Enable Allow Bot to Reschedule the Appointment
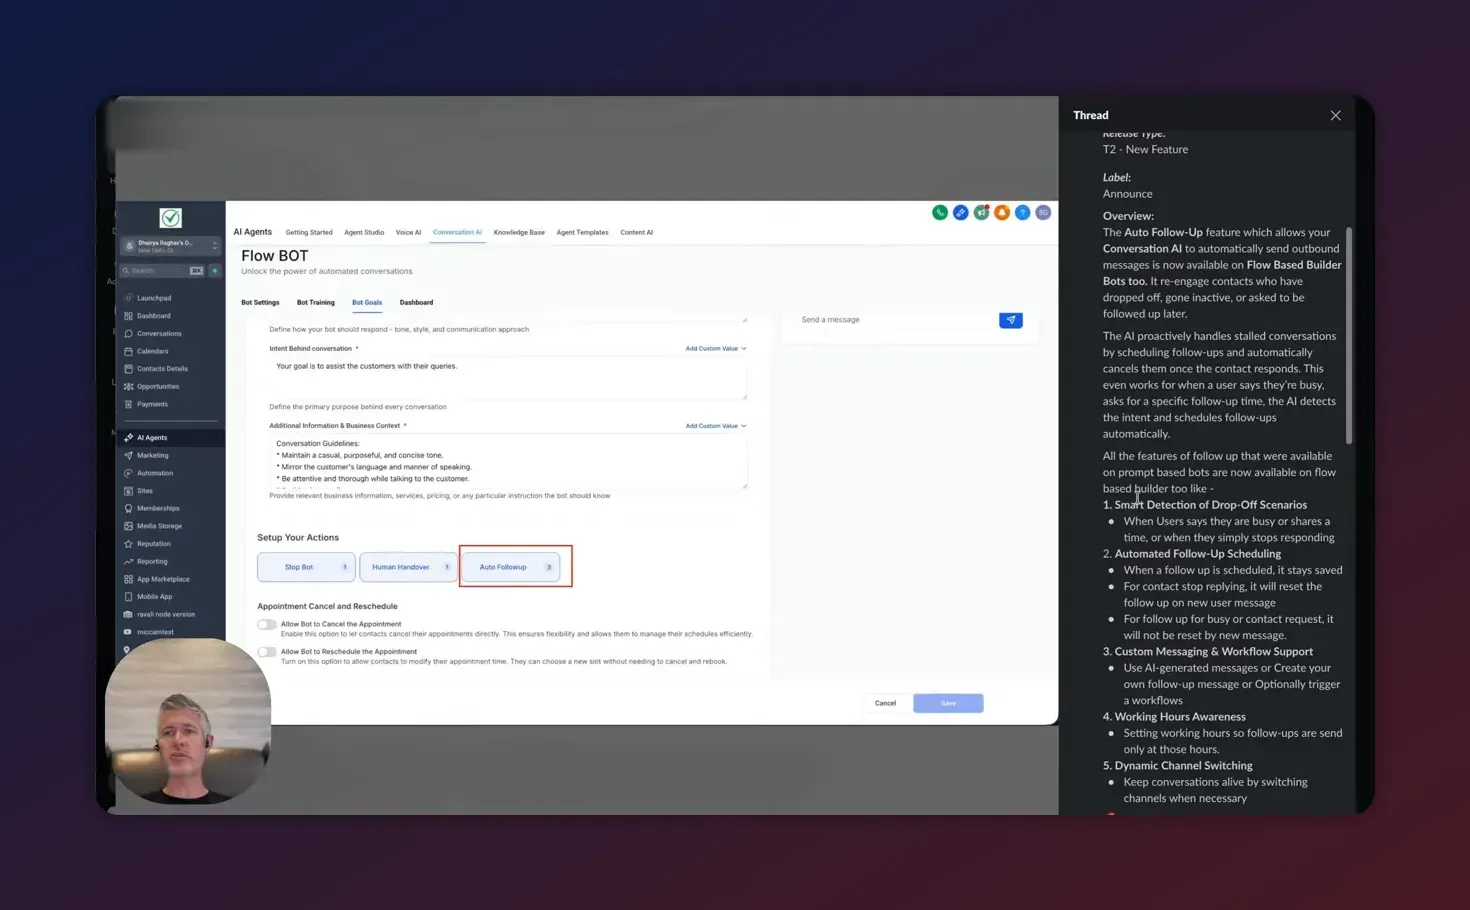Screen dimensions: 1470x910 266,651
